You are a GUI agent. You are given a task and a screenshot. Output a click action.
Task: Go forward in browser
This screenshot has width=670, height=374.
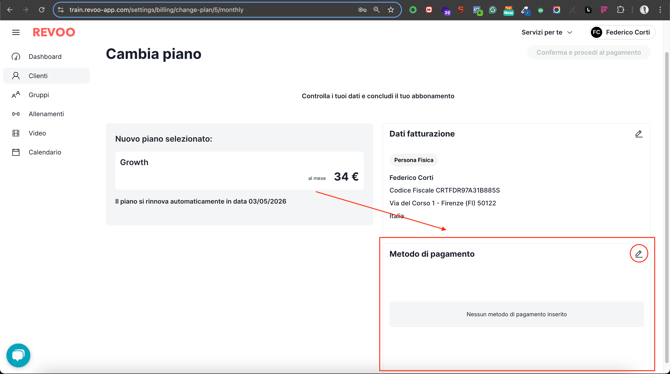tap(26, 10)
